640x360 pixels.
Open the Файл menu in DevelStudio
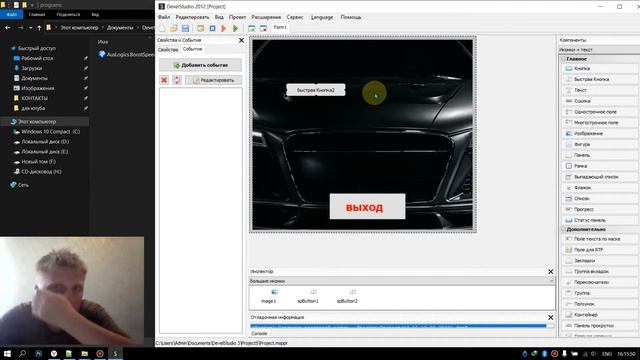(164, 17)
